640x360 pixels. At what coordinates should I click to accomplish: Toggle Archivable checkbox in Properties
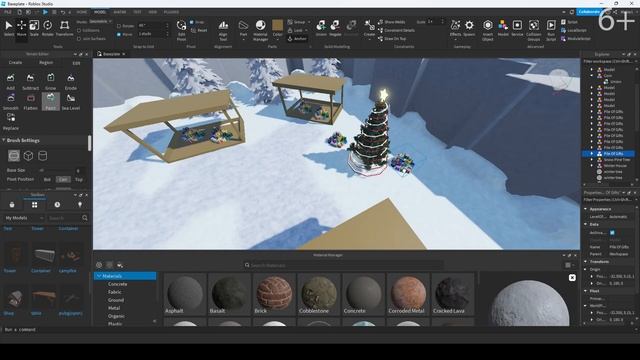612,233
